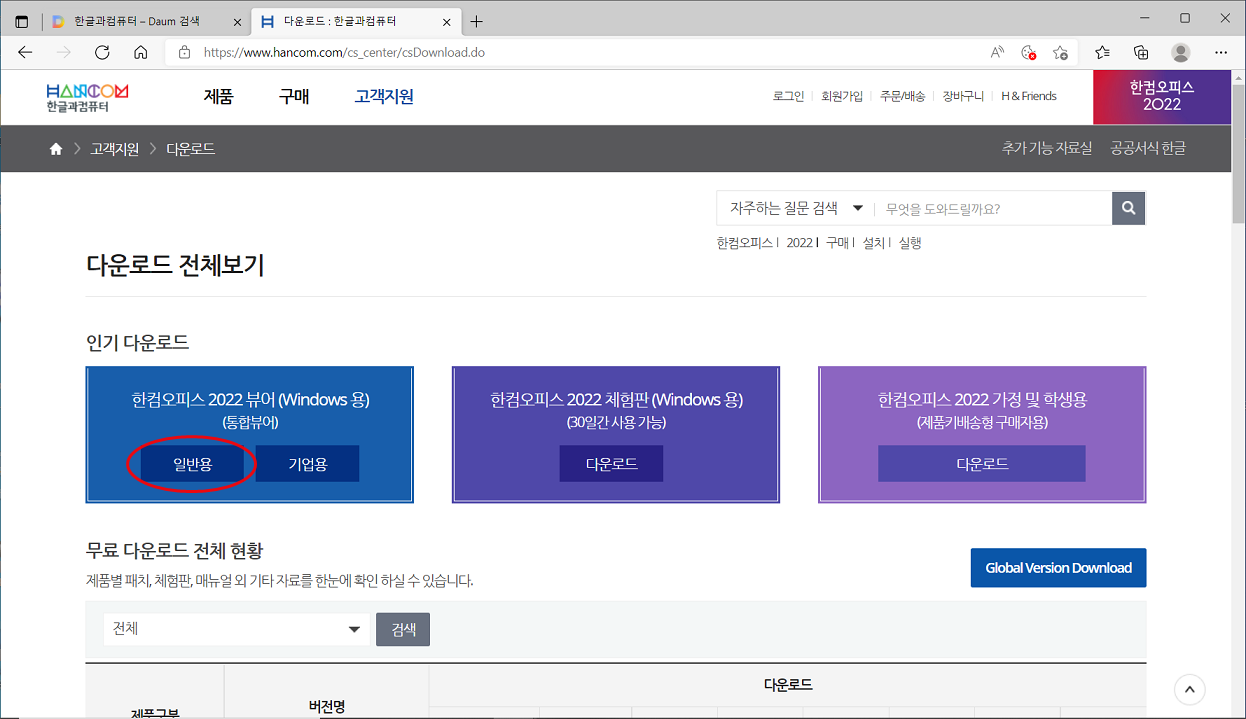
Task: Select 다운로드 in the breadcrumb
Action: [191, 149]
